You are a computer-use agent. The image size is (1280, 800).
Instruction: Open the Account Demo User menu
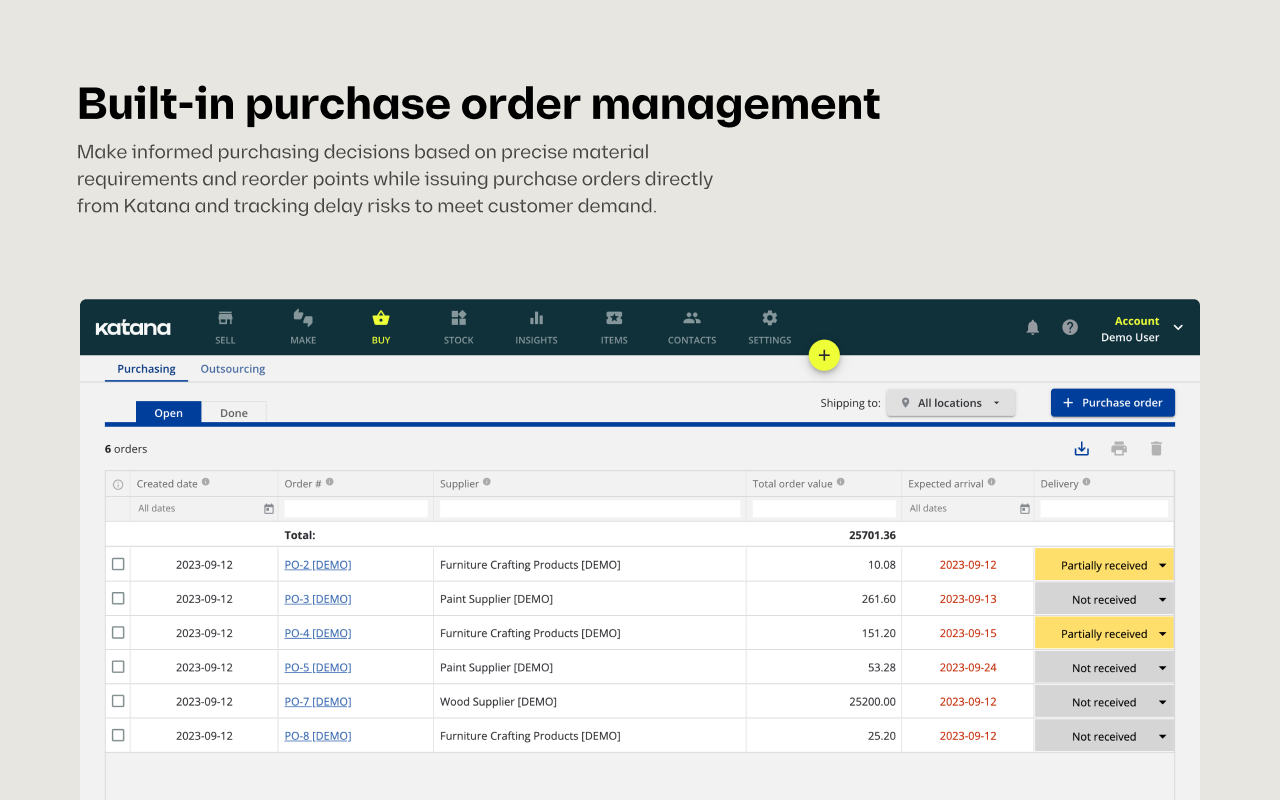1142,328
